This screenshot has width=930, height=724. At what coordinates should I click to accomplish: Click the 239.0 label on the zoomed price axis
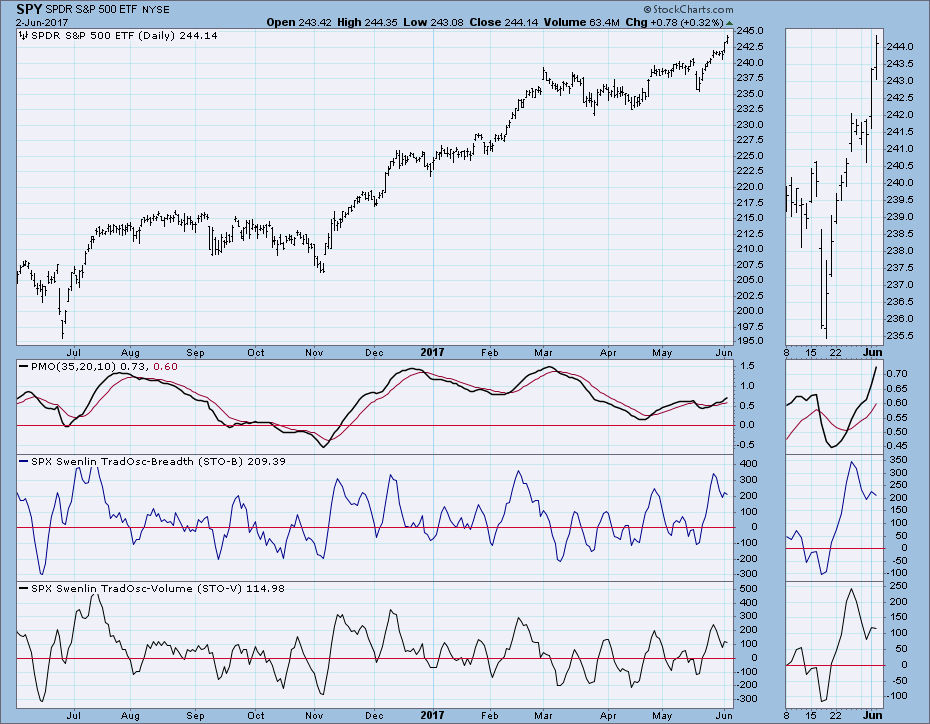(x=899, y=217)
